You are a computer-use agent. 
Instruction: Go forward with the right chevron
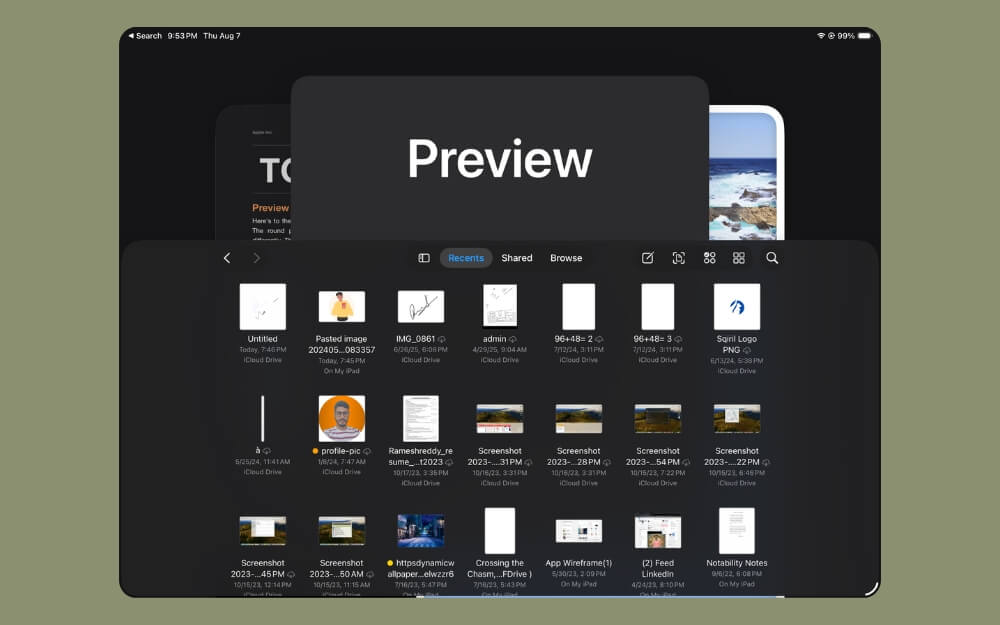click(x=256, y=258)
